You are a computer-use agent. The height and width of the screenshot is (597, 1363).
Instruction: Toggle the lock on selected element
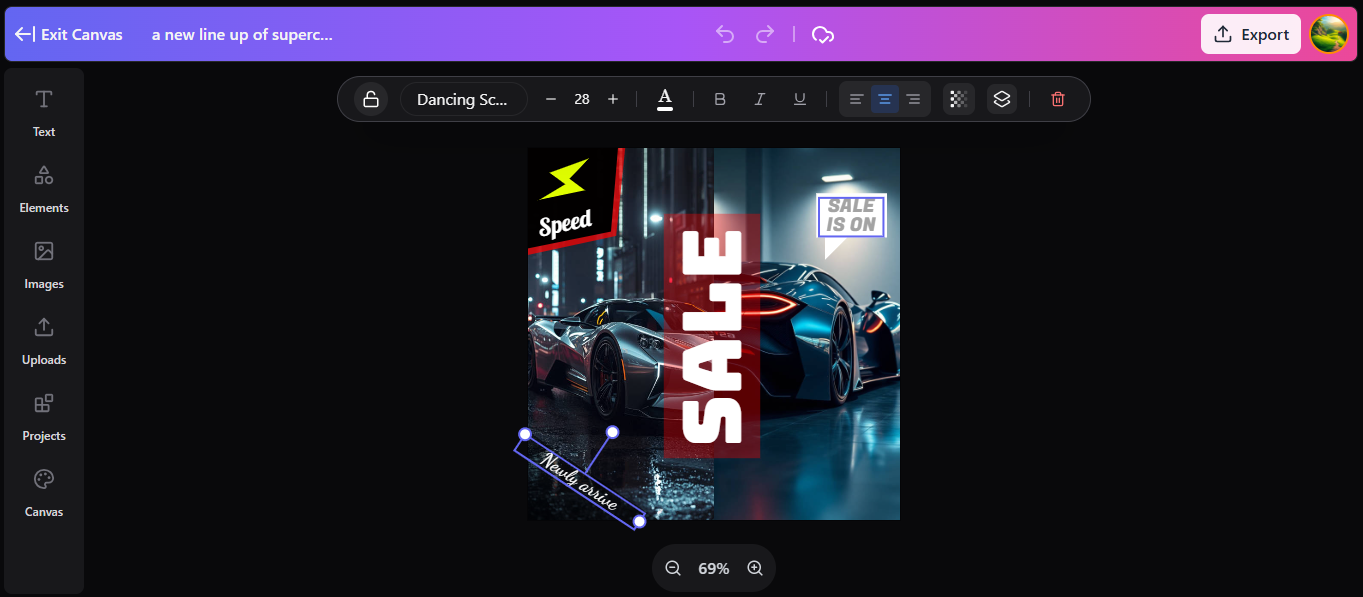(x=371, y=99)
